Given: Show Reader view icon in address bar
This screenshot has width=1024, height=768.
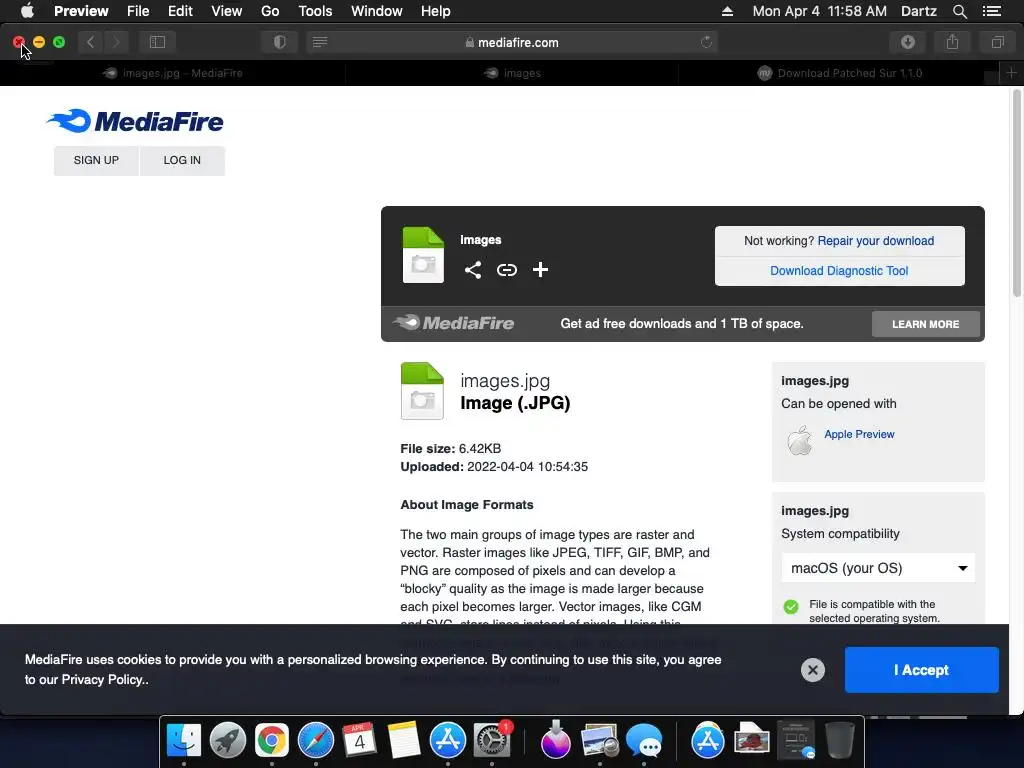Looking at the screenshot, I should point(320,42).
